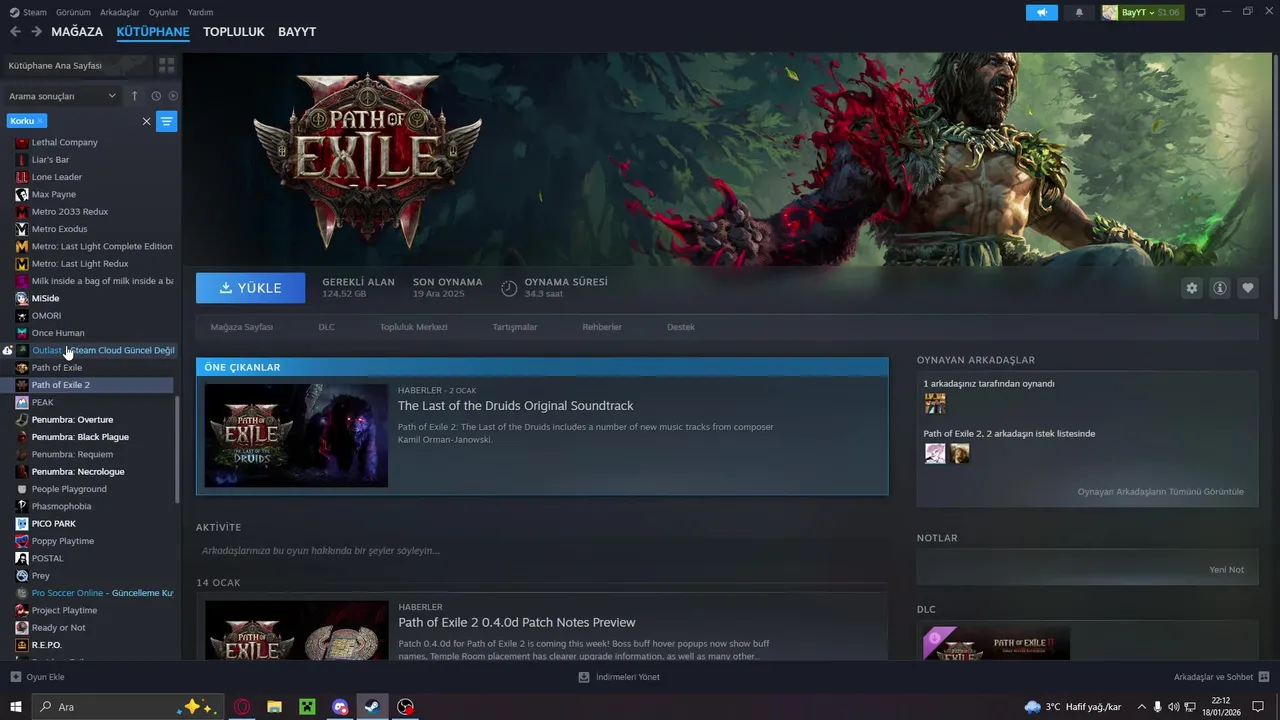Screen dimensions: 1280x720
Task: Open İndirmeleri Yönet downloads
Action: click(x=619, y=677)
